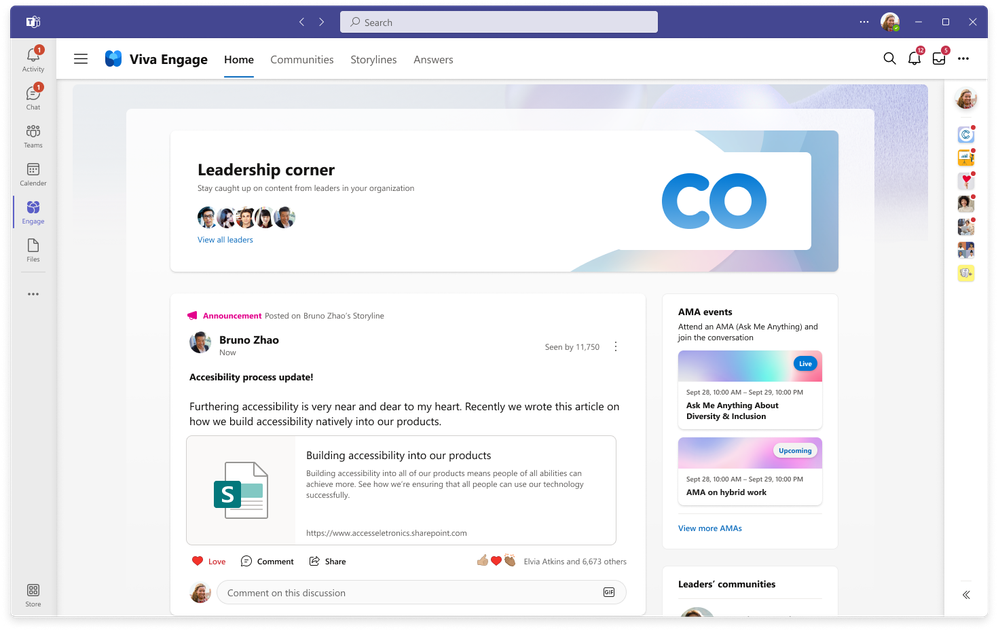This screenshot has width=998, height=631.
Task: Open blue circular arrow app in right rail
Action: coord(966,134)
